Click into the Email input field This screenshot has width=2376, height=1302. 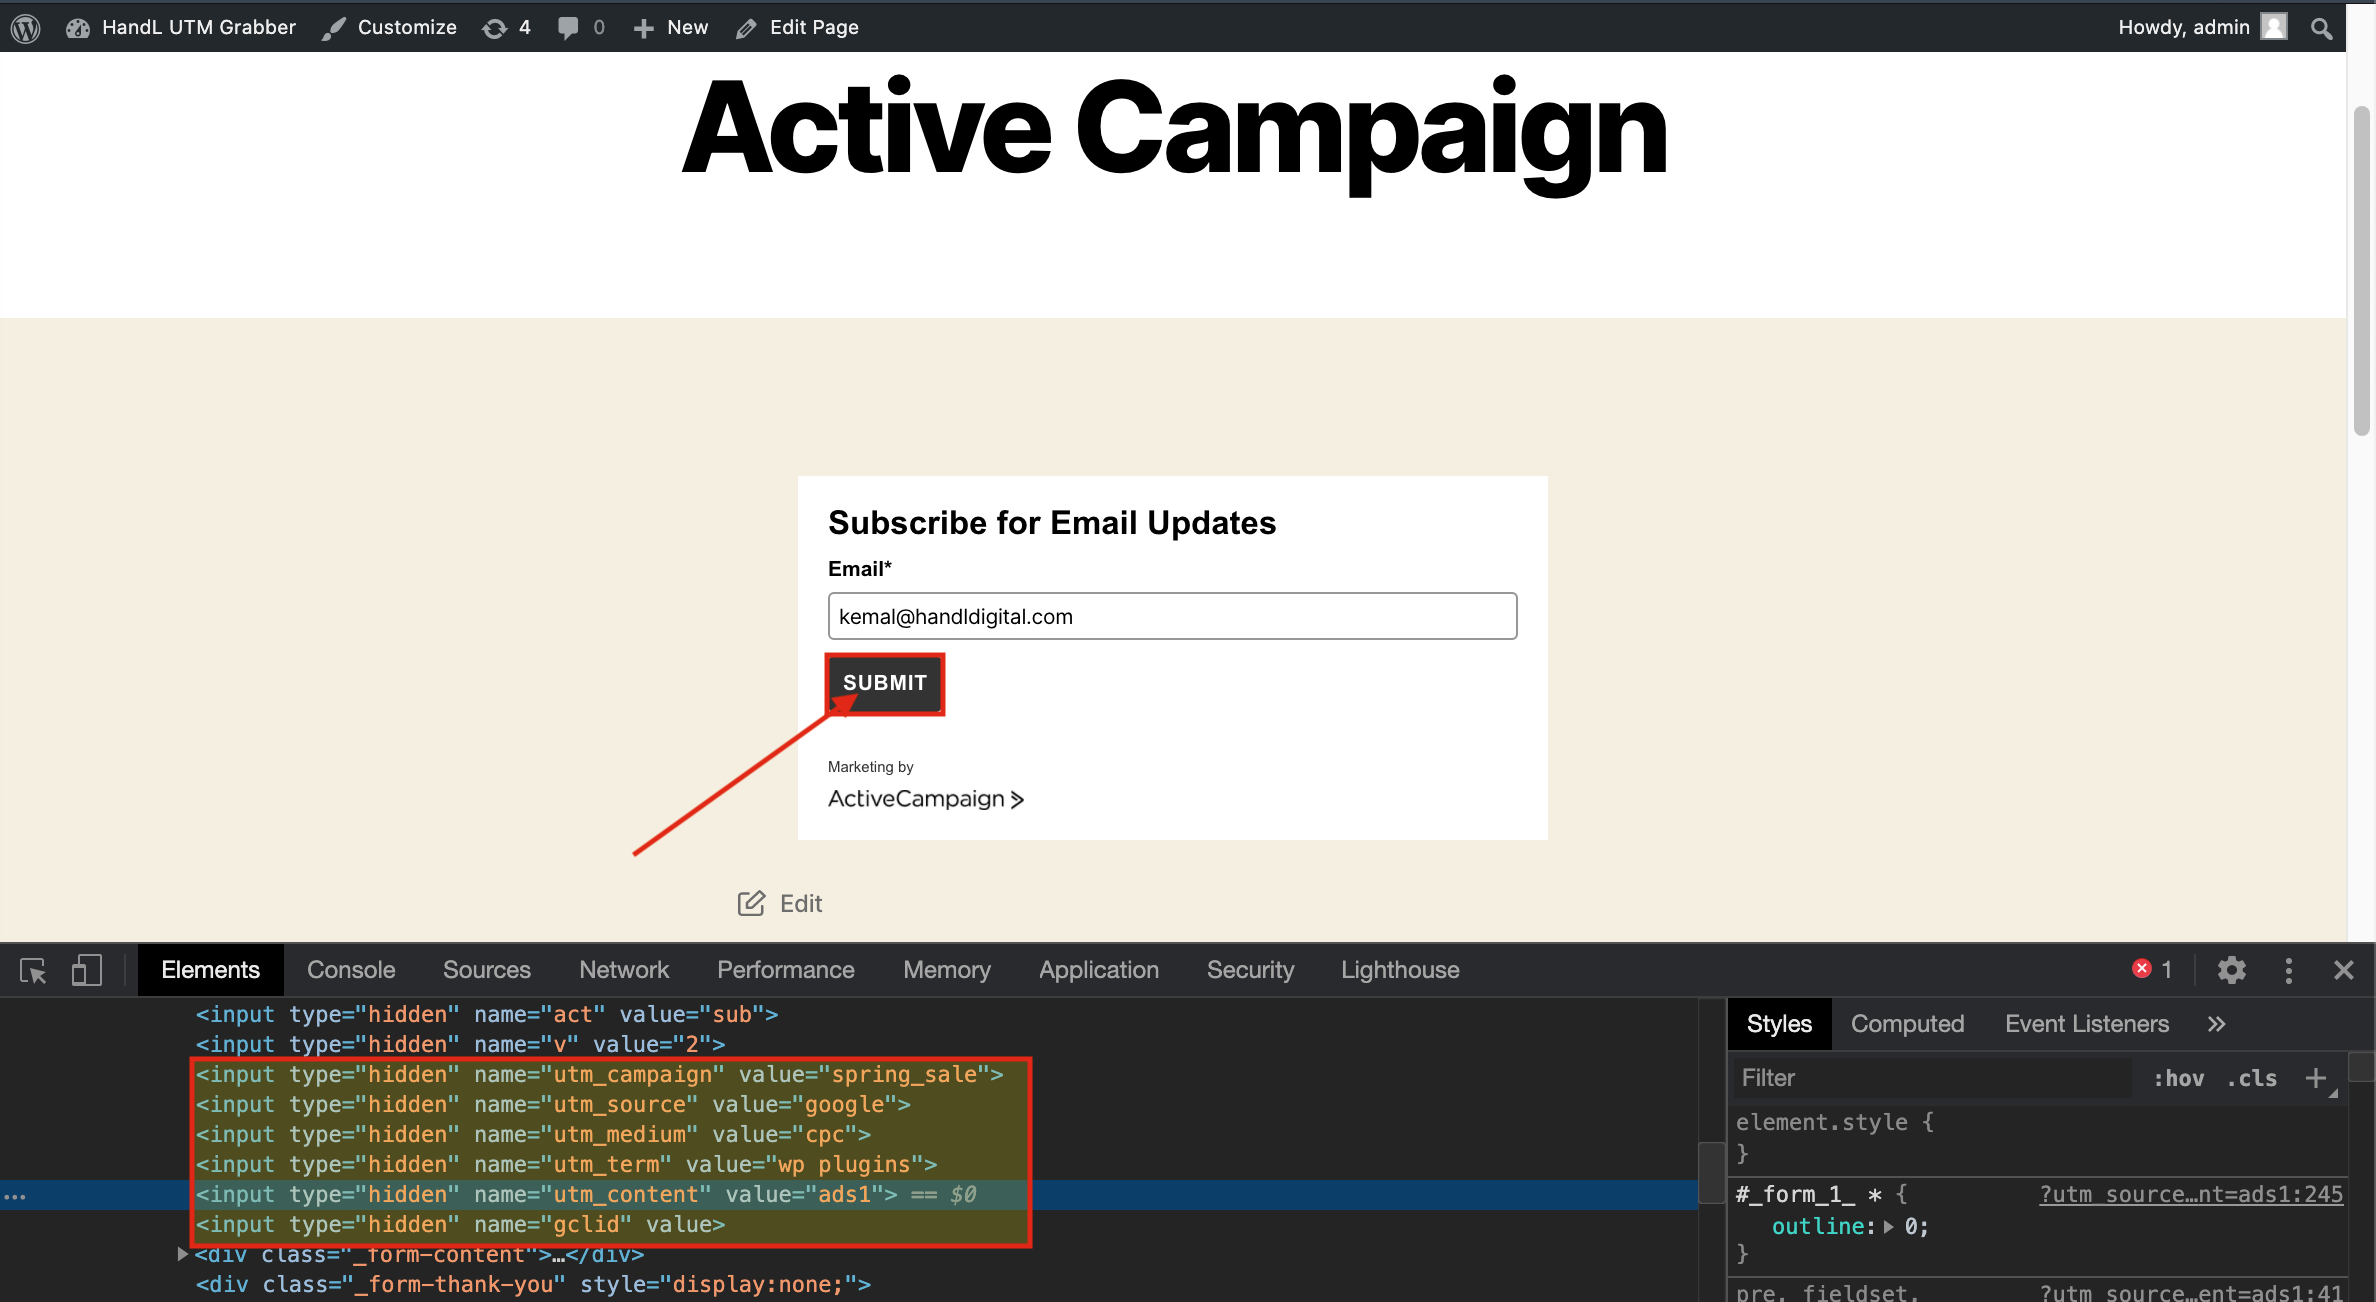(1172, 616)
